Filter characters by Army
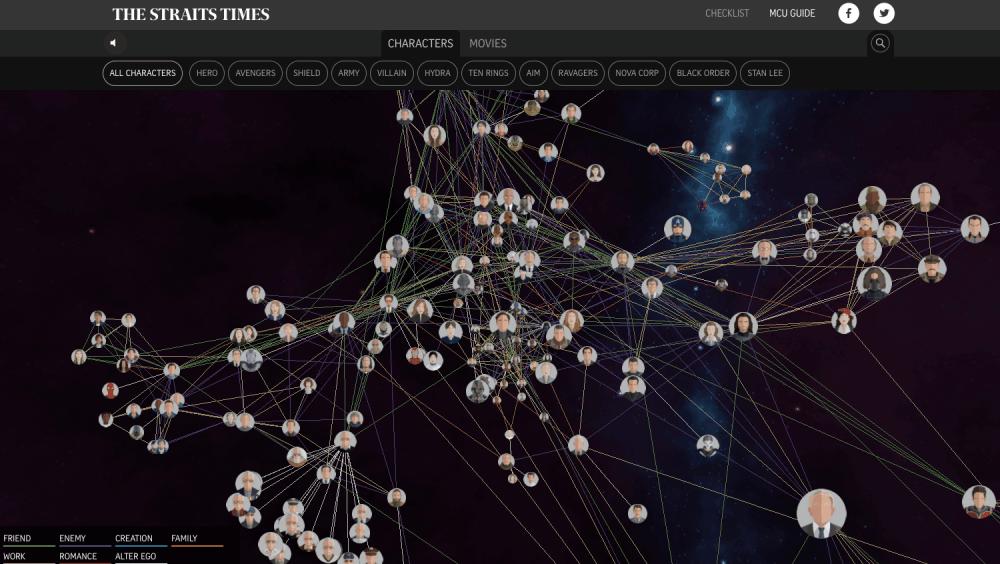1000x564 pixels. click(349, 73)
